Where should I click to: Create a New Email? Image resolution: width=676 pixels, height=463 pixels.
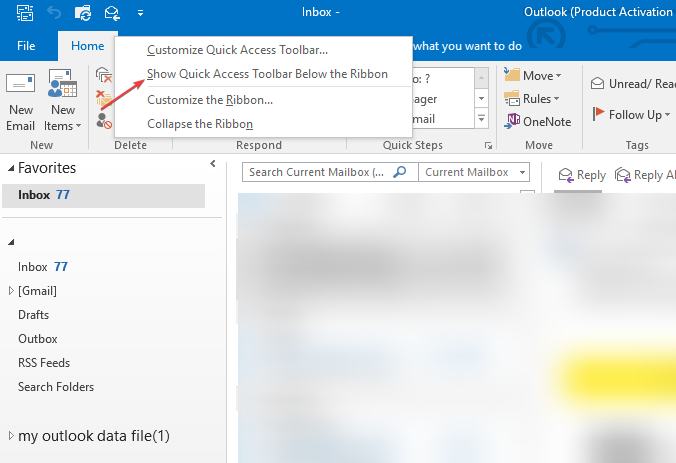[20, 102]
